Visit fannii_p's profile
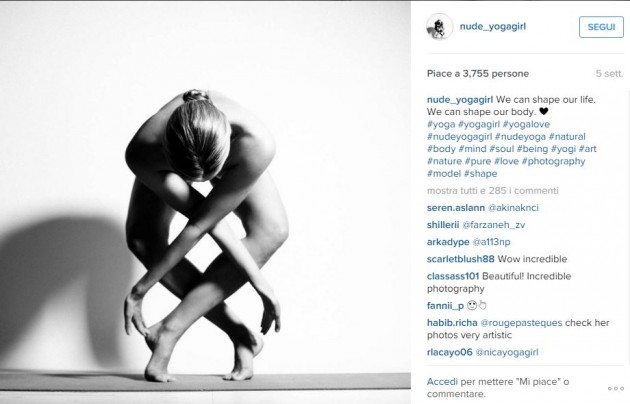 pyautogui.click(x=445, y=306)
